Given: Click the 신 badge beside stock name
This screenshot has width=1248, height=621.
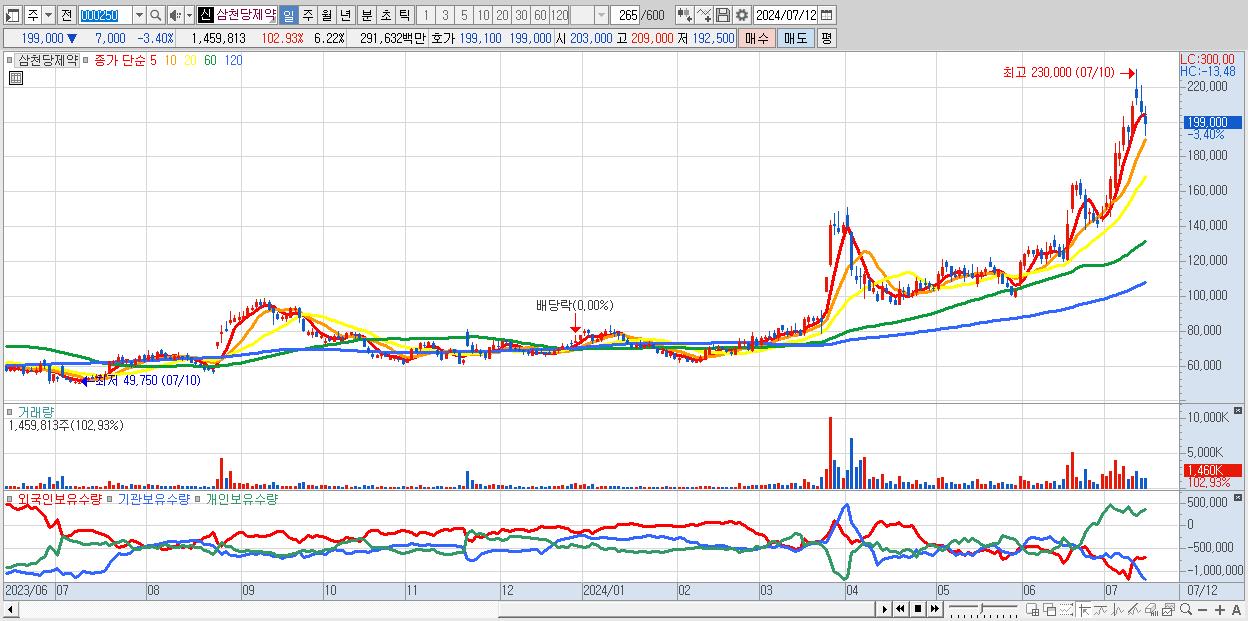Looking at the screenshot, I should [x=206, y=15].
